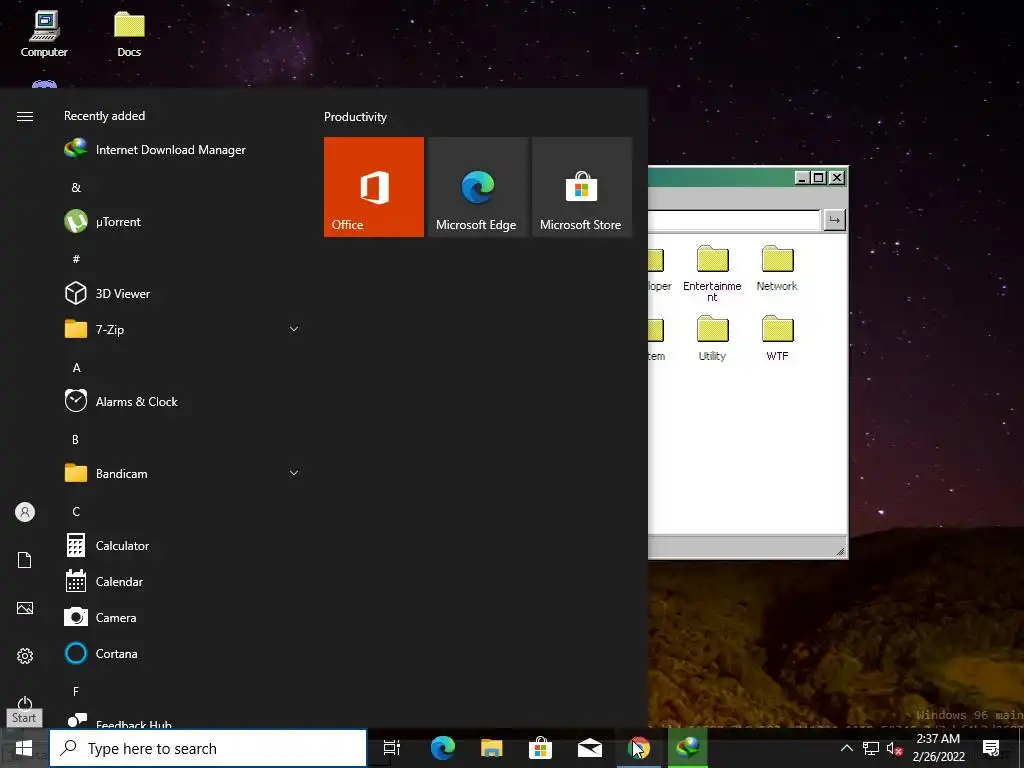The width and height of the screenshot is (1024, 768).
Task: Open Pictures from the Start sidebar
Action: coord(25,608)
